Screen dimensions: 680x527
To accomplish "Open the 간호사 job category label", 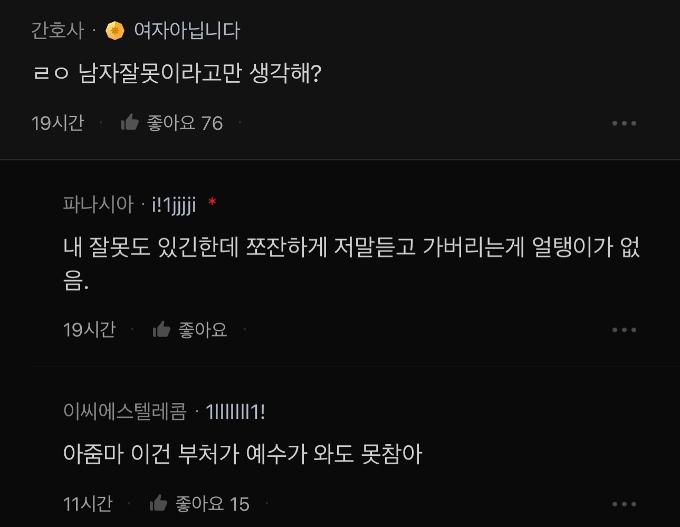I will click(58, 30).
